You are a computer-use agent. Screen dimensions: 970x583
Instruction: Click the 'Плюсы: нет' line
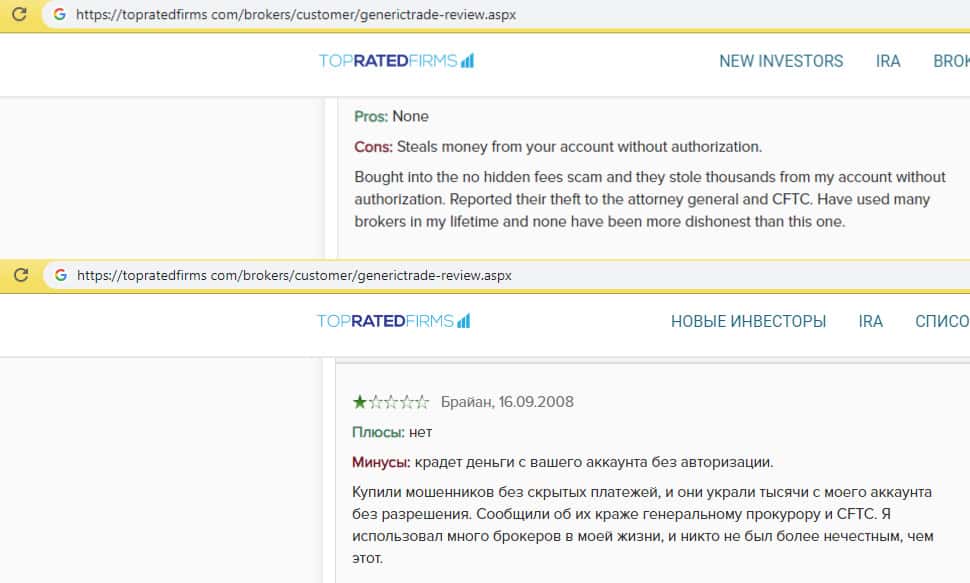[392, 432]
